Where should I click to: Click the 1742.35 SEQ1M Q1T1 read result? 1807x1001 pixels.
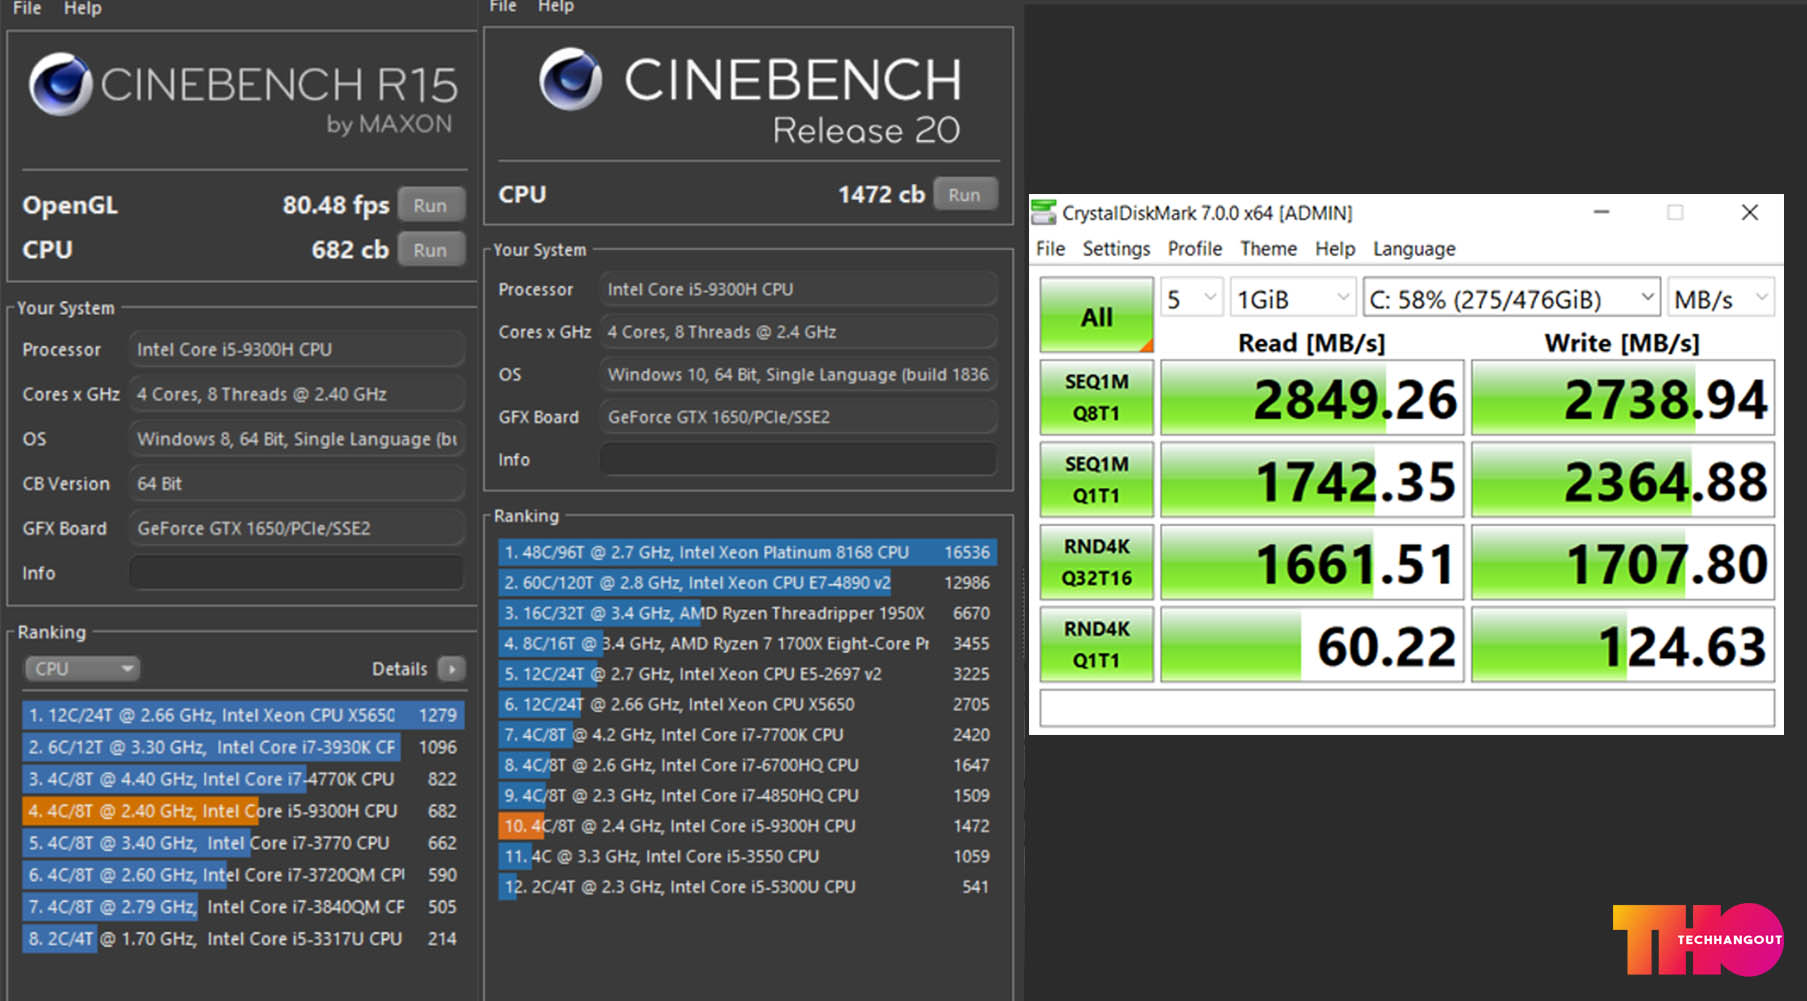click(x=1312, y=480)
